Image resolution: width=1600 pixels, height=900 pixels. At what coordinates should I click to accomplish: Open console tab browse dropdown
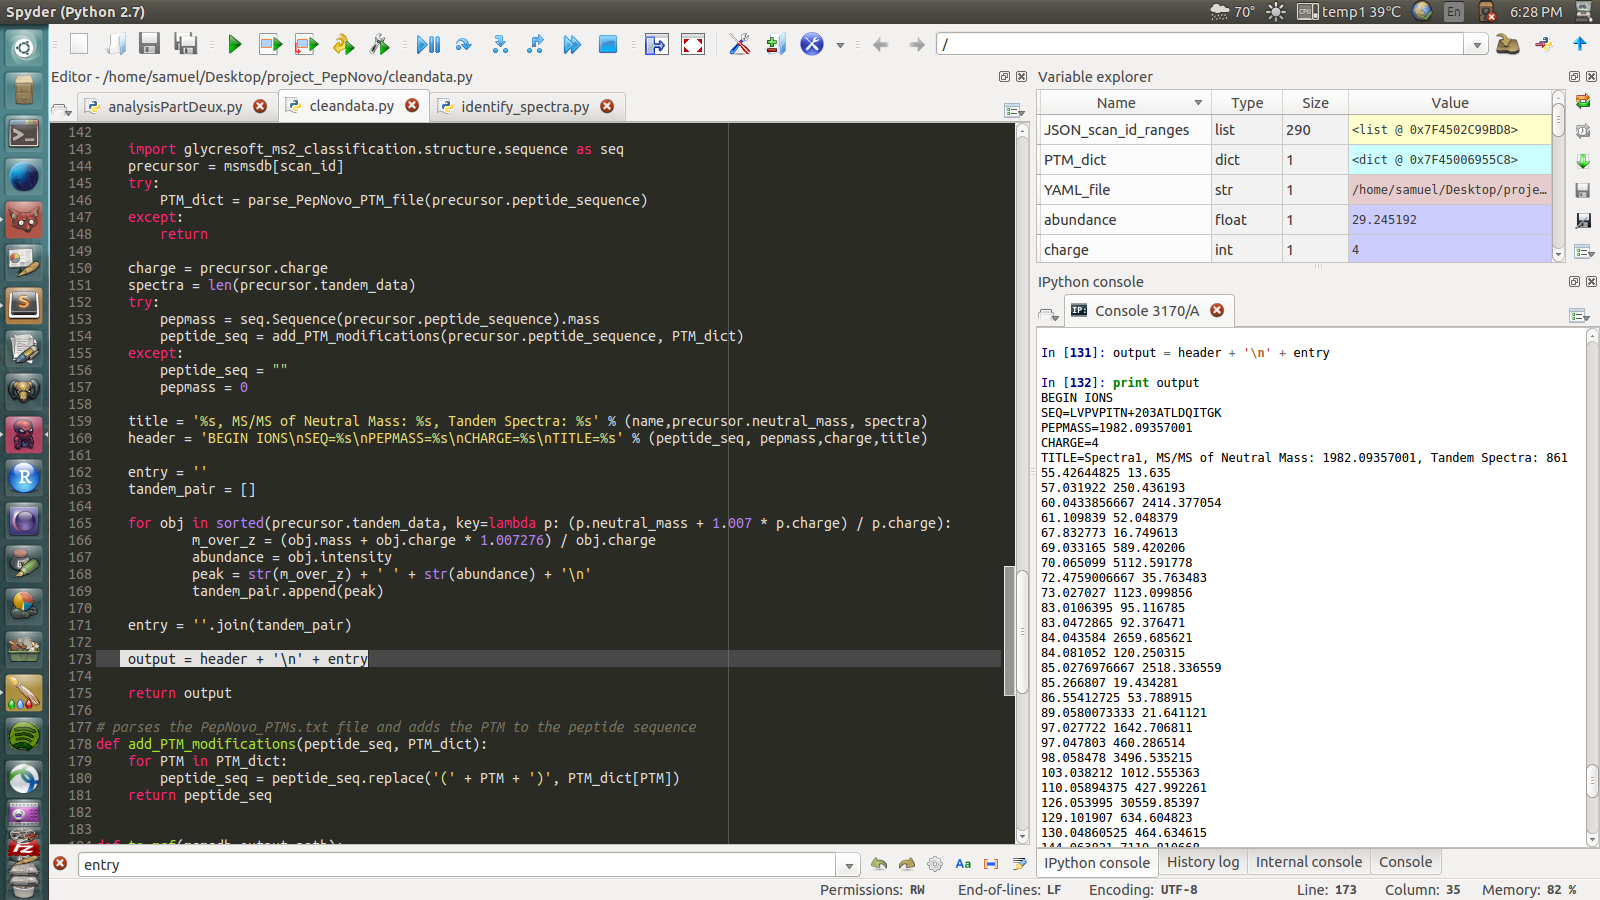pyautogui.click(x=1048, y=314)
